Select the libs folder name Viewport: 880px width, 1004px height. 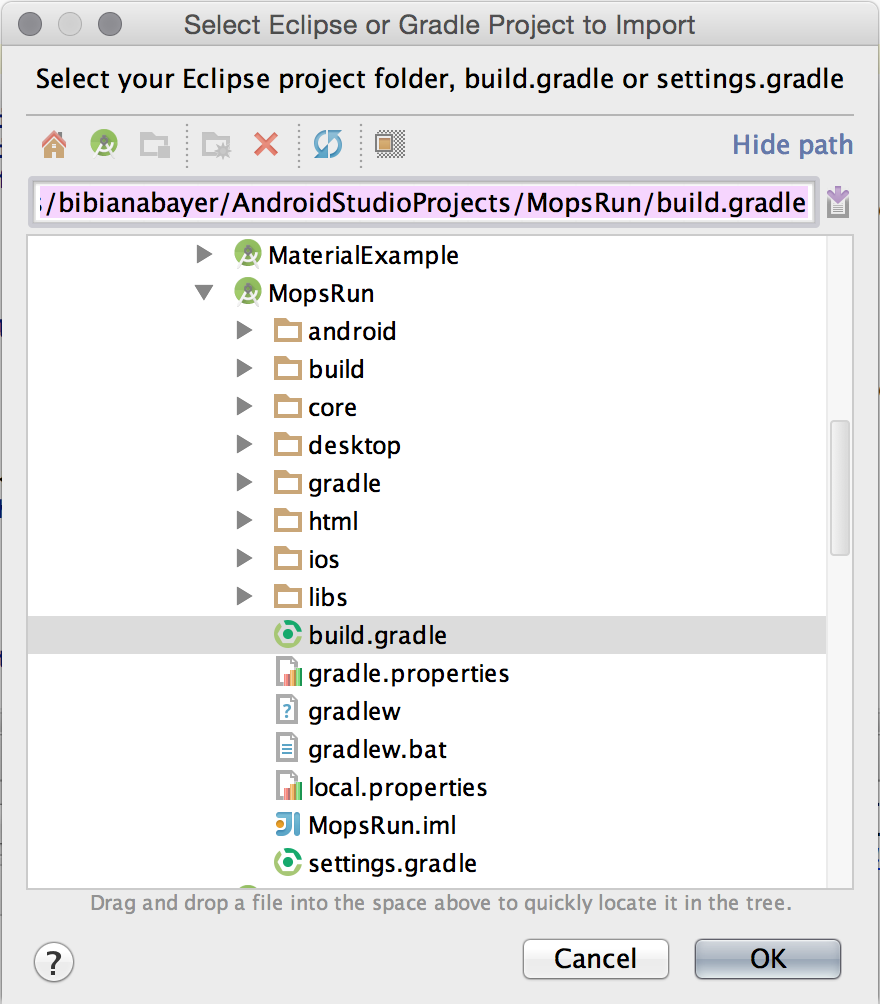(327, 597)
